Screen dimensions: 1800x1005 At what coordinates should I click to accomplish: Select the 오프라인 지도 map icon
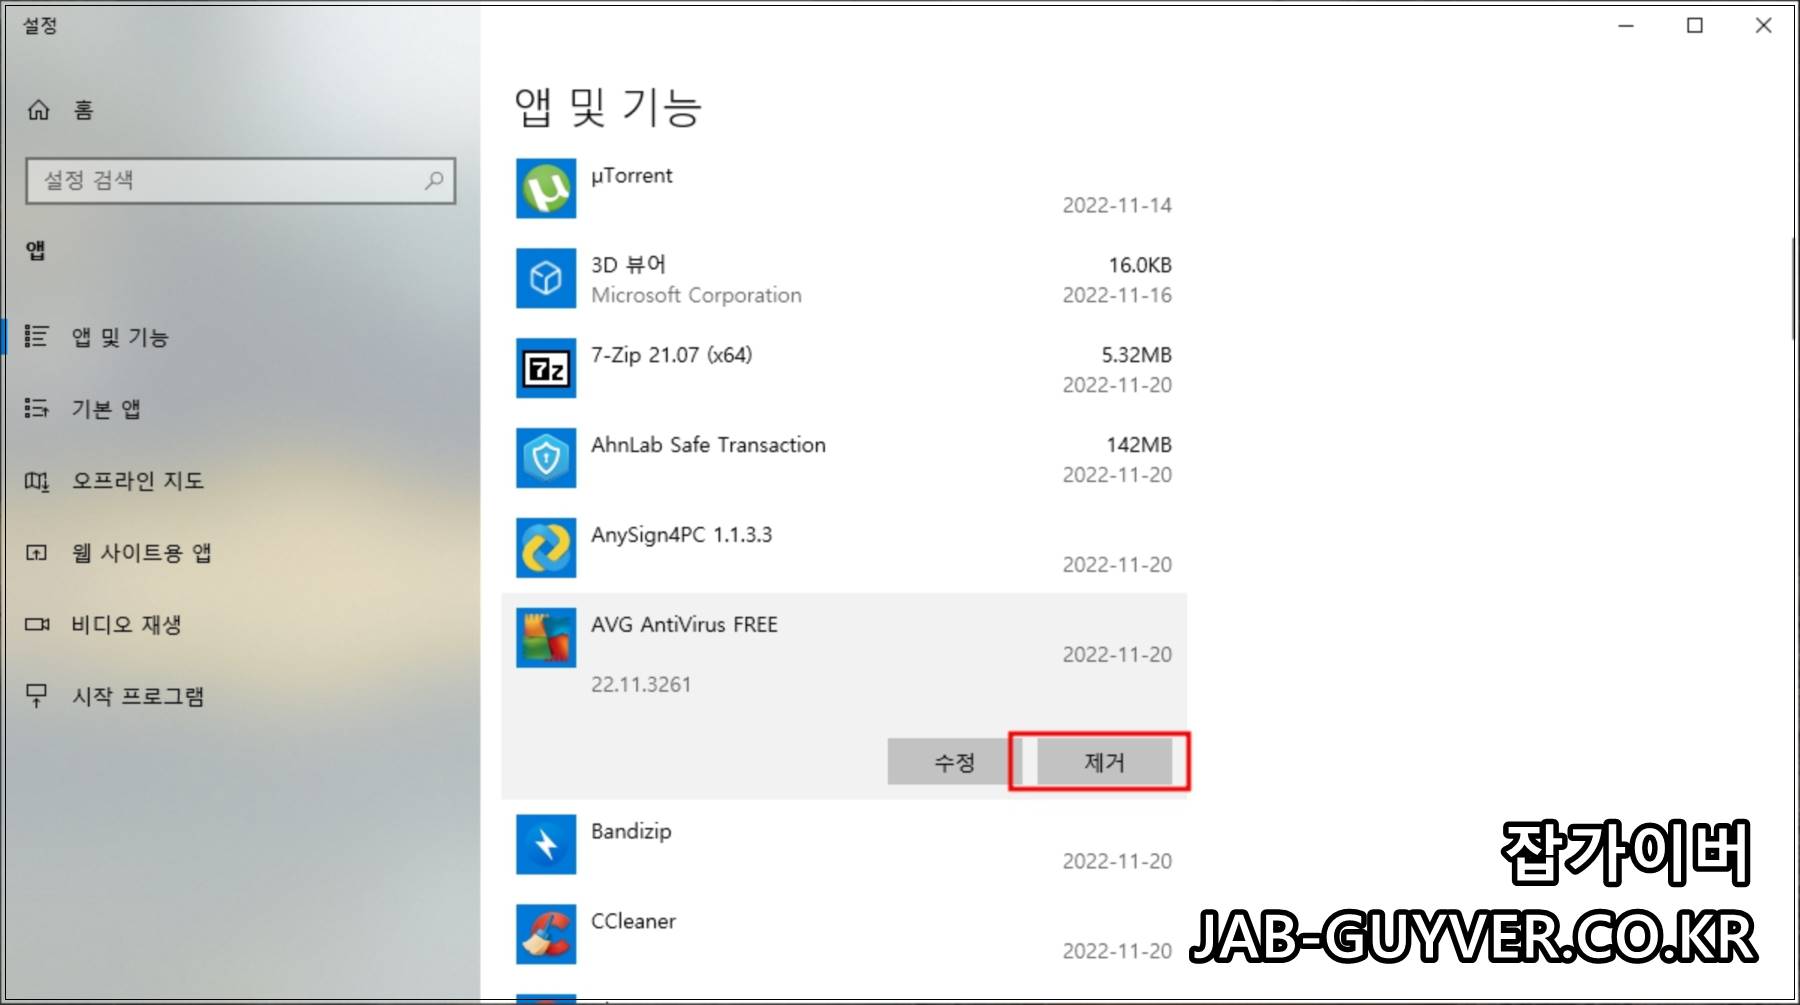coord(36,481)
